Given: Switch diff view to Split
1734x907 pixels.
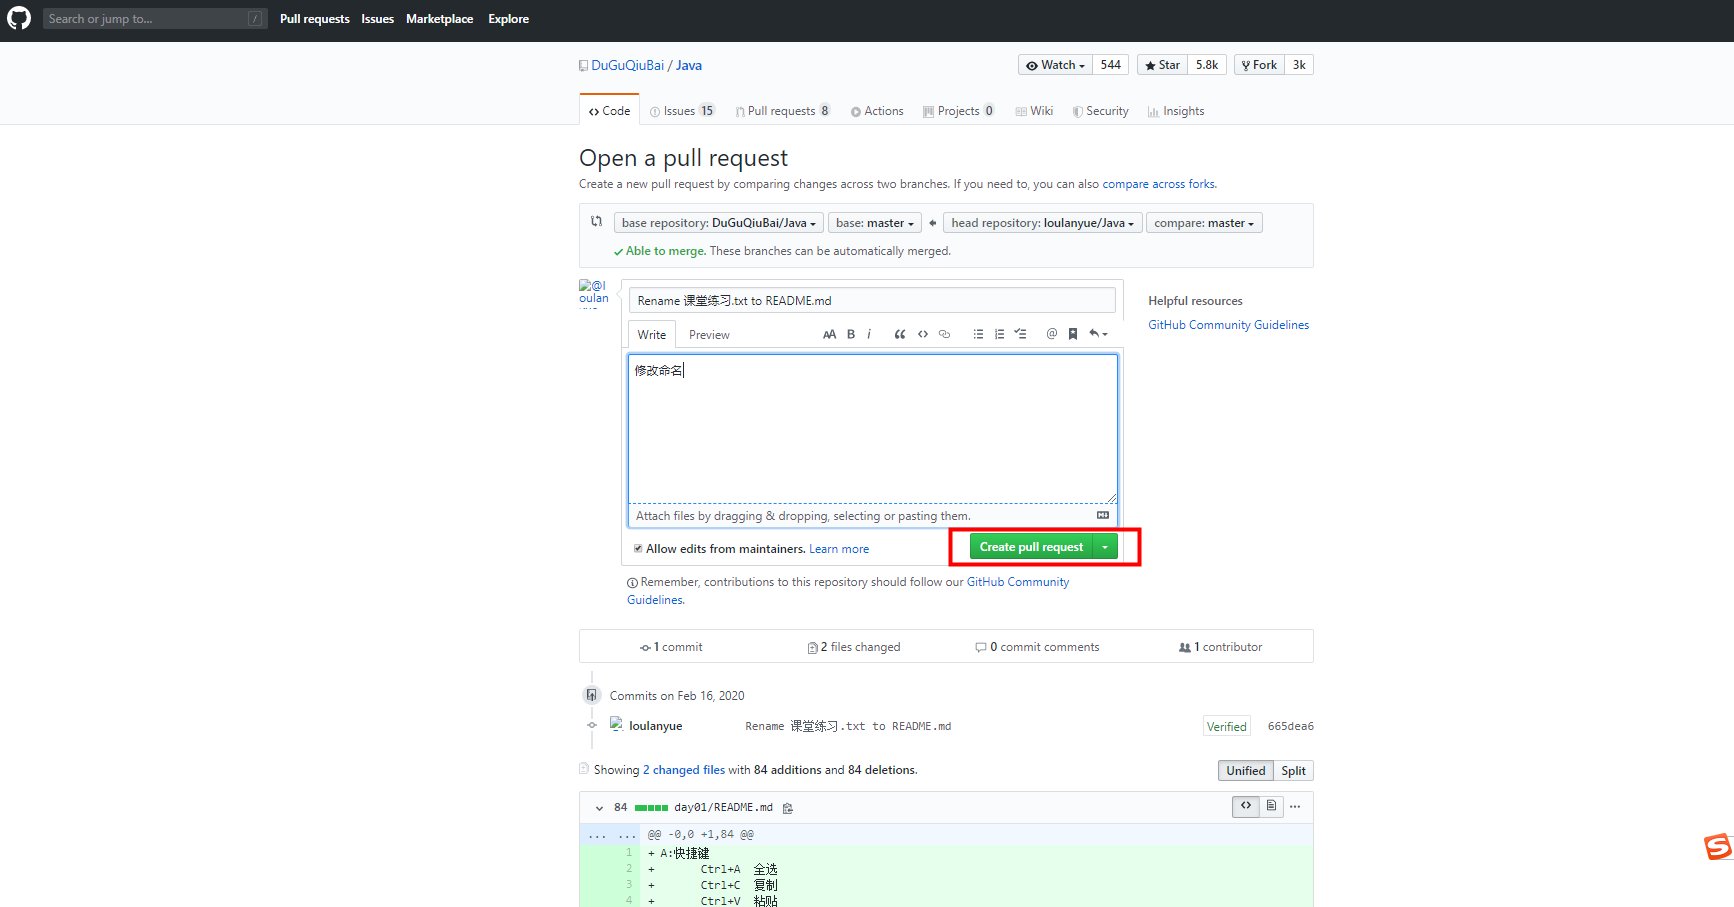Looking at the screenshot, I should click(x=1293, y=770).
